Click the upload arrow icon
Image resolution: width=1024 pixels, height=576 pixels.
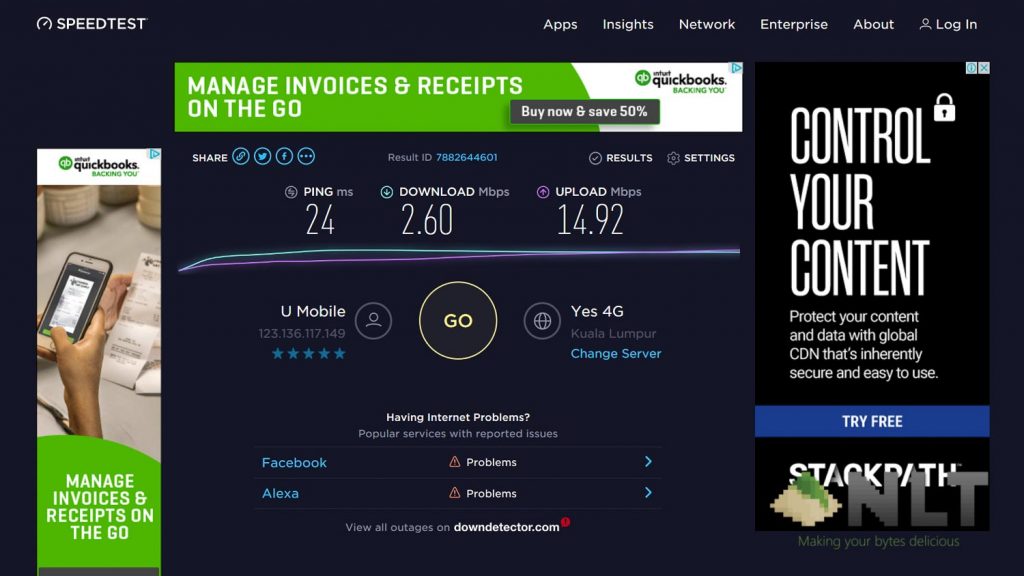(x=543, y=192)
